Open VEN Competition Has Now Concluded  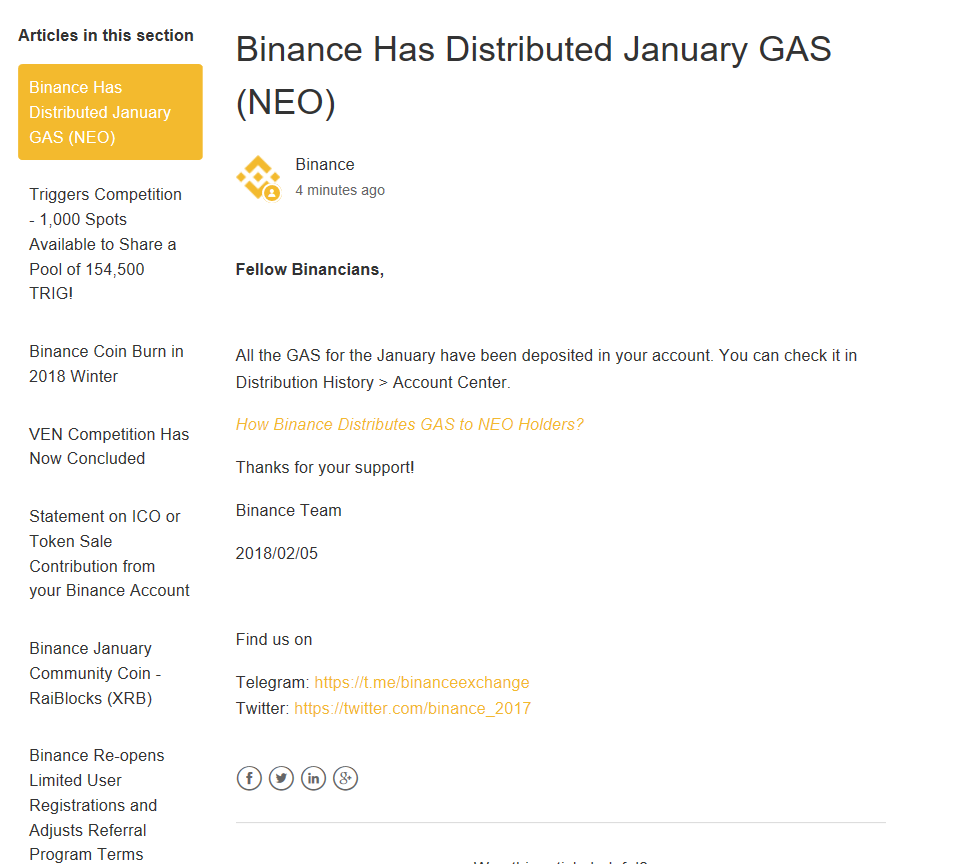coord(108,446)
